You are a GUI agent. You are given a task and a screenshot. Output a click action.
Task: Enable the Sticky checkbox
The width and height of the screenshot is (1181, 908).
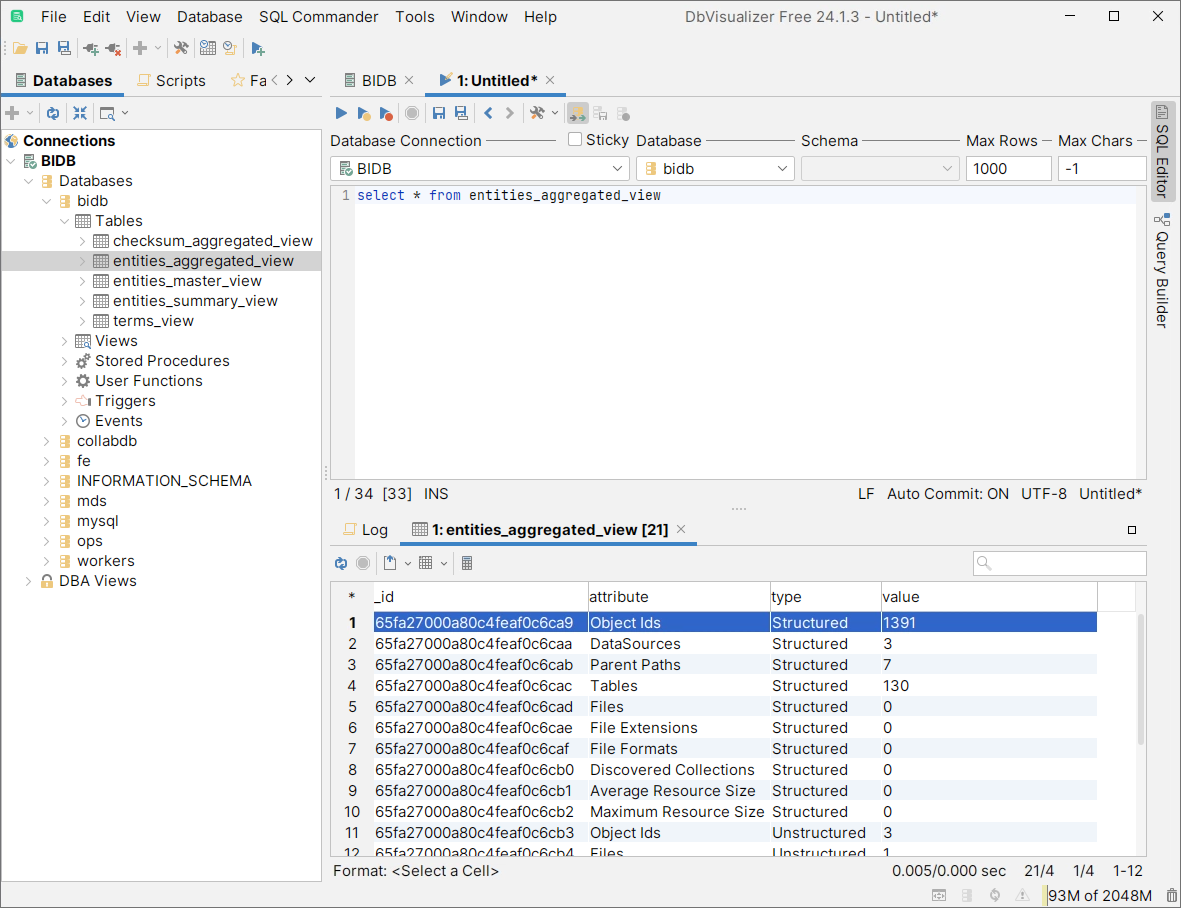pos(575,140)
